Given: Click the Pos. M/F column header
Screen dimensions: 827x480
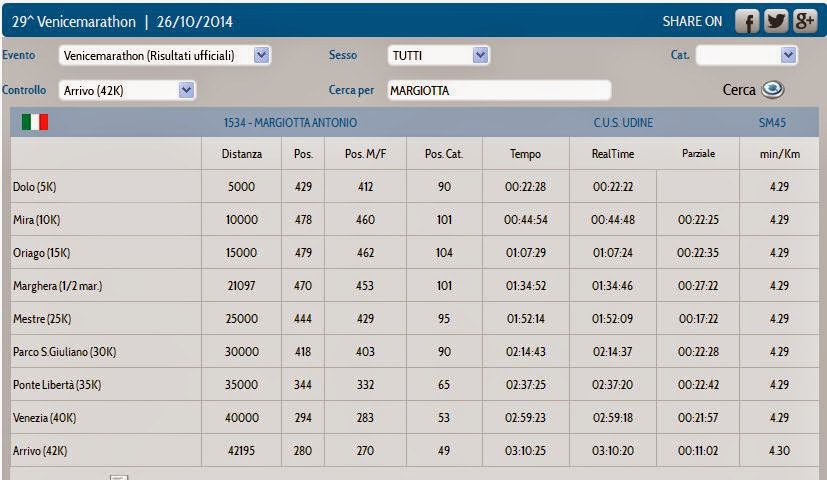Looking at the screenshot, I should pyautogui.click(x=366, y=153).
